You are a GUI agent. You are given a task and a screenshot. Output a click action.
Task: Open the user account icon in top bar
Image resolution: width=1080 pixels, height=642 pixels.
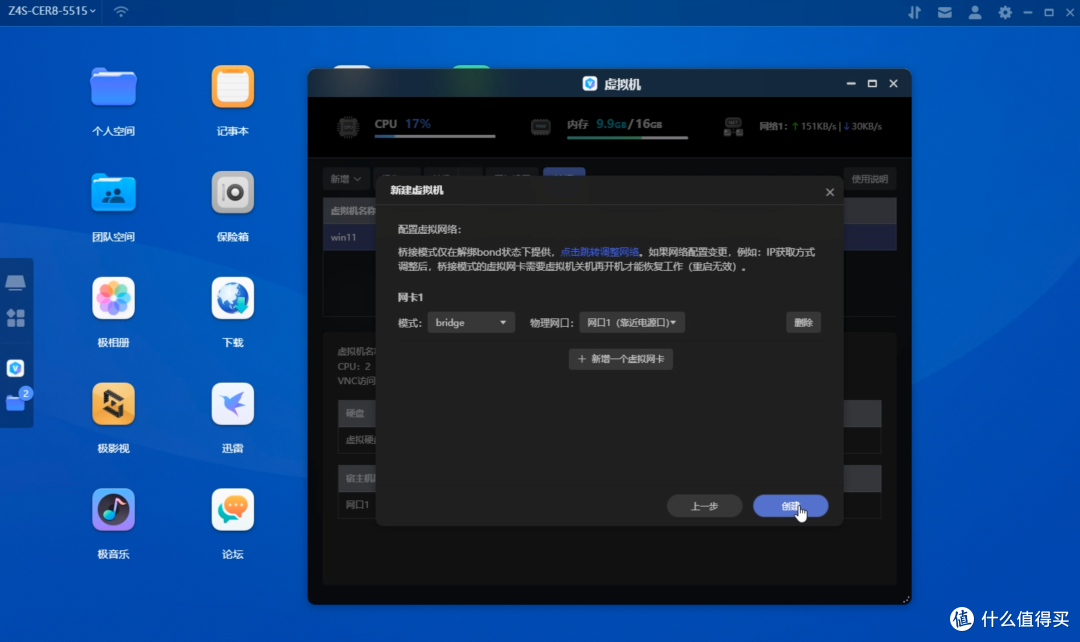coord(975,12)
